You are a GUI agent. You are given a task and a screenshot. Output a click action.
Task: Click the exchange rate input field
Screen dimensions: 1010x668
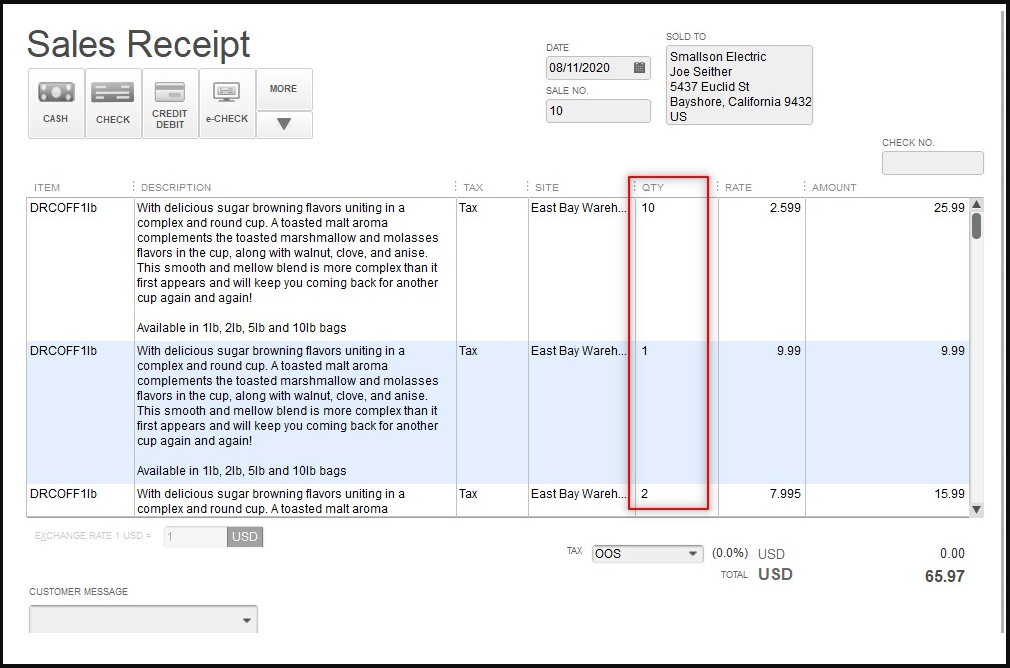[195, 537]
